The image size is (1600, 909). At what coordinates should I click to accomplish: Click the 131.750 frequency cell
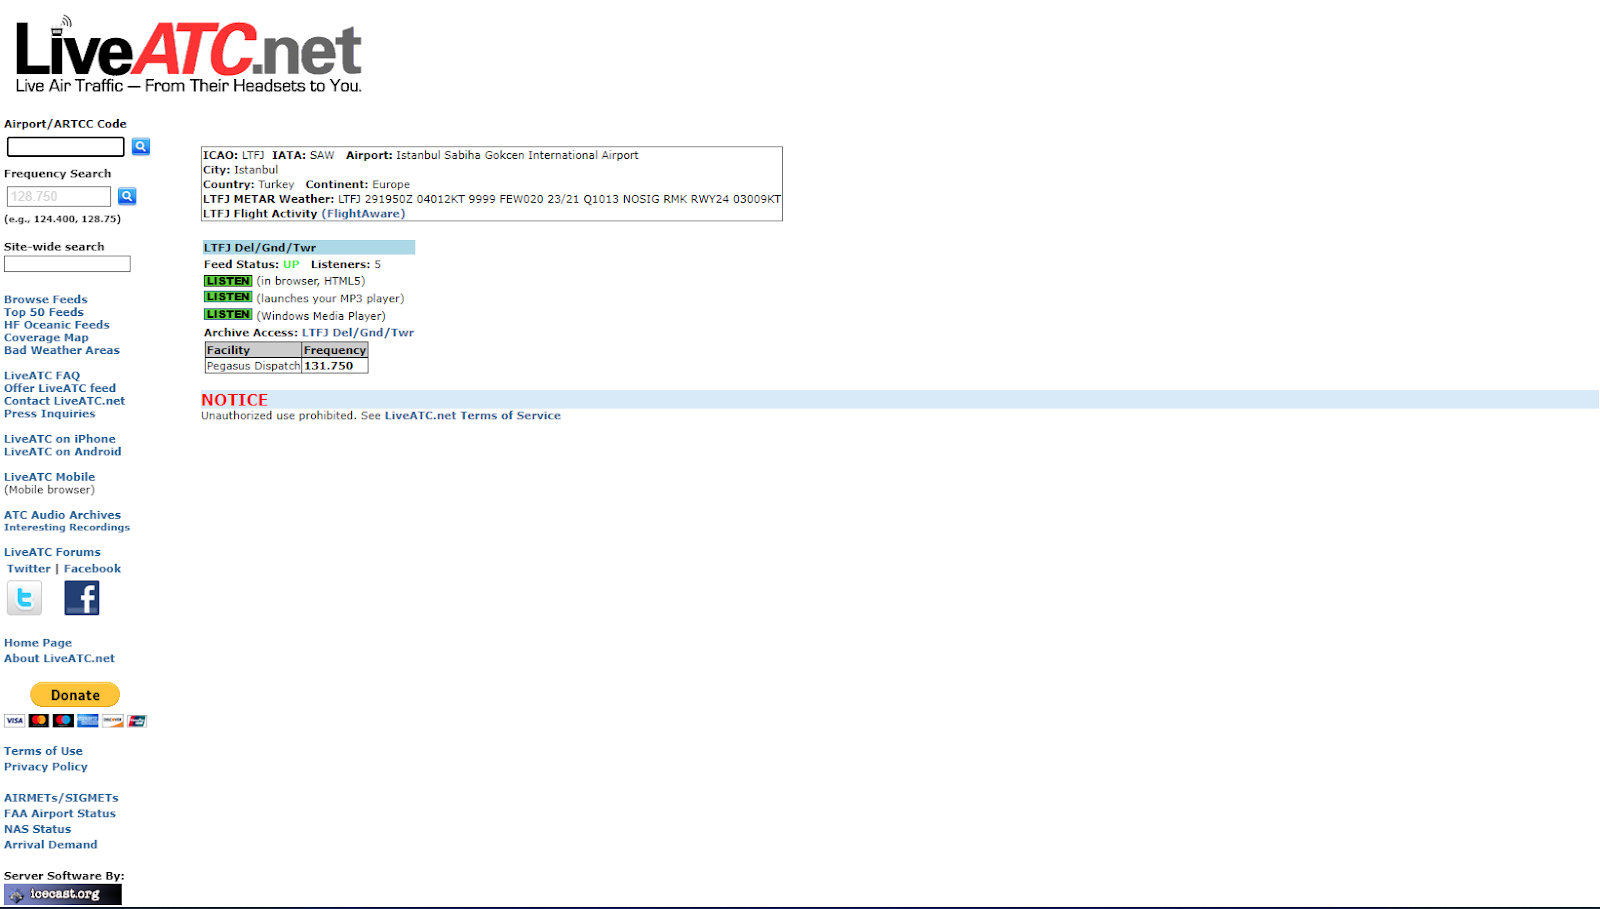(335, 366)
